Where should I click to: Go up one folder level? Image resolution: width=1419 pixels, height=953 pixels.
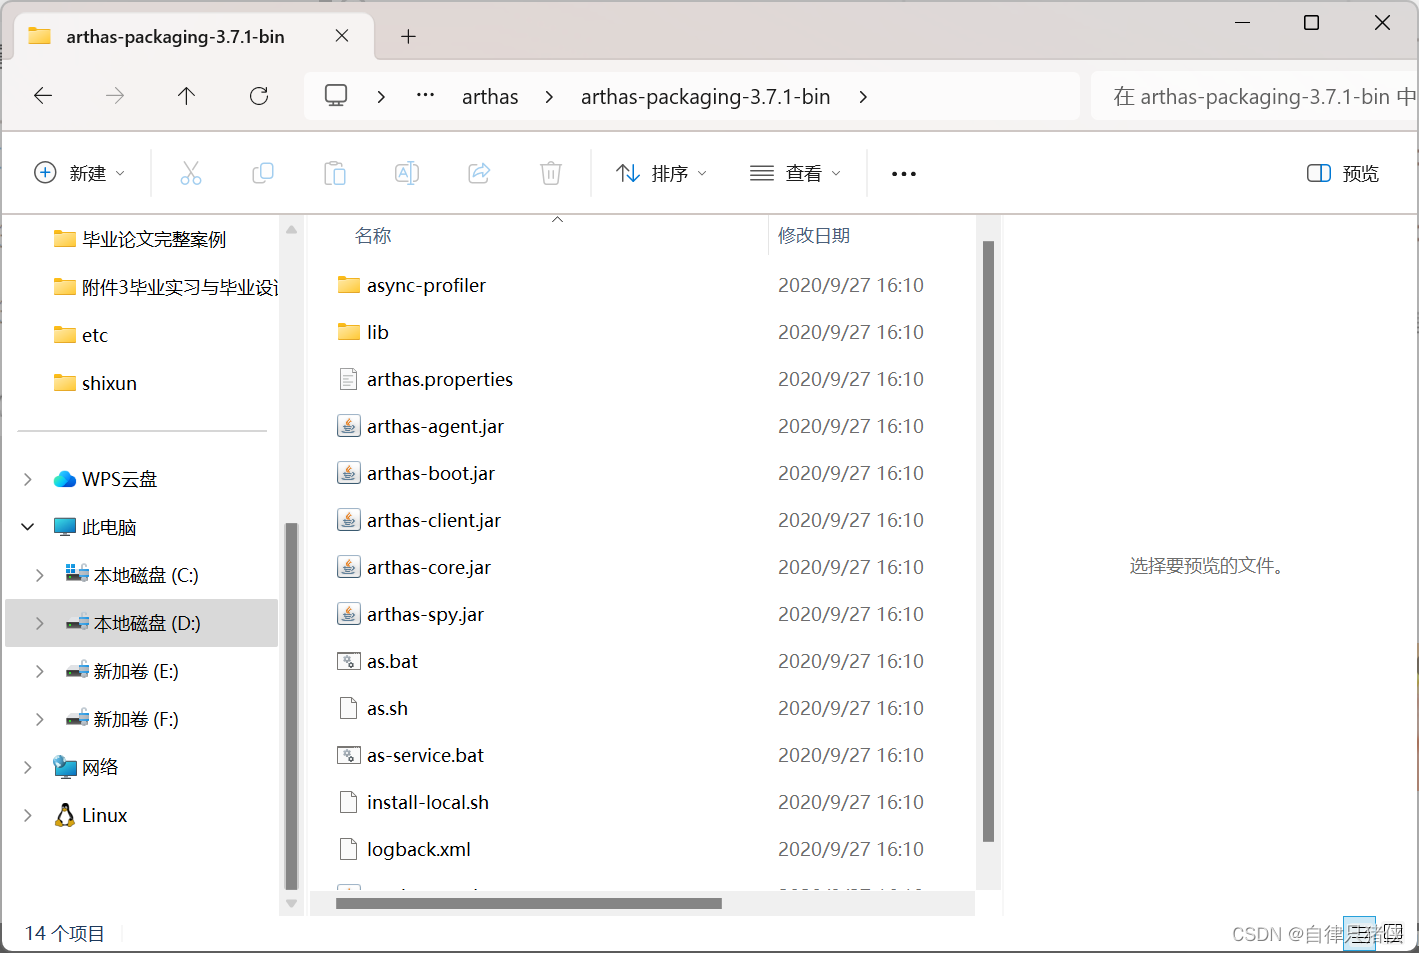pos(186,96)
